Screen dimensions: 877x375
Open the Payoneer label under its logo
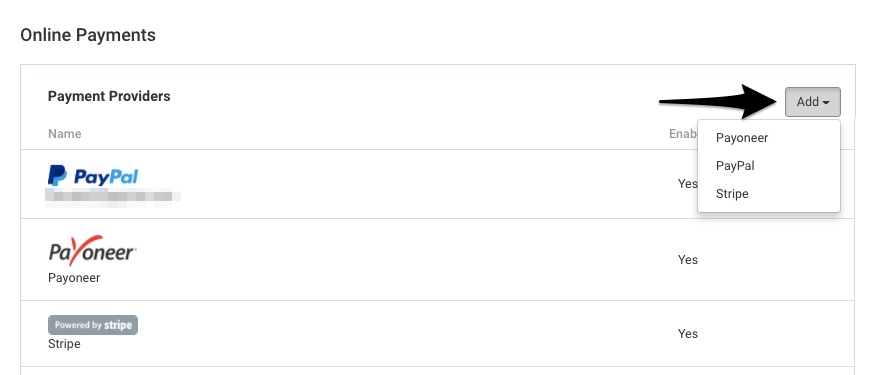[x=74, y=278]
